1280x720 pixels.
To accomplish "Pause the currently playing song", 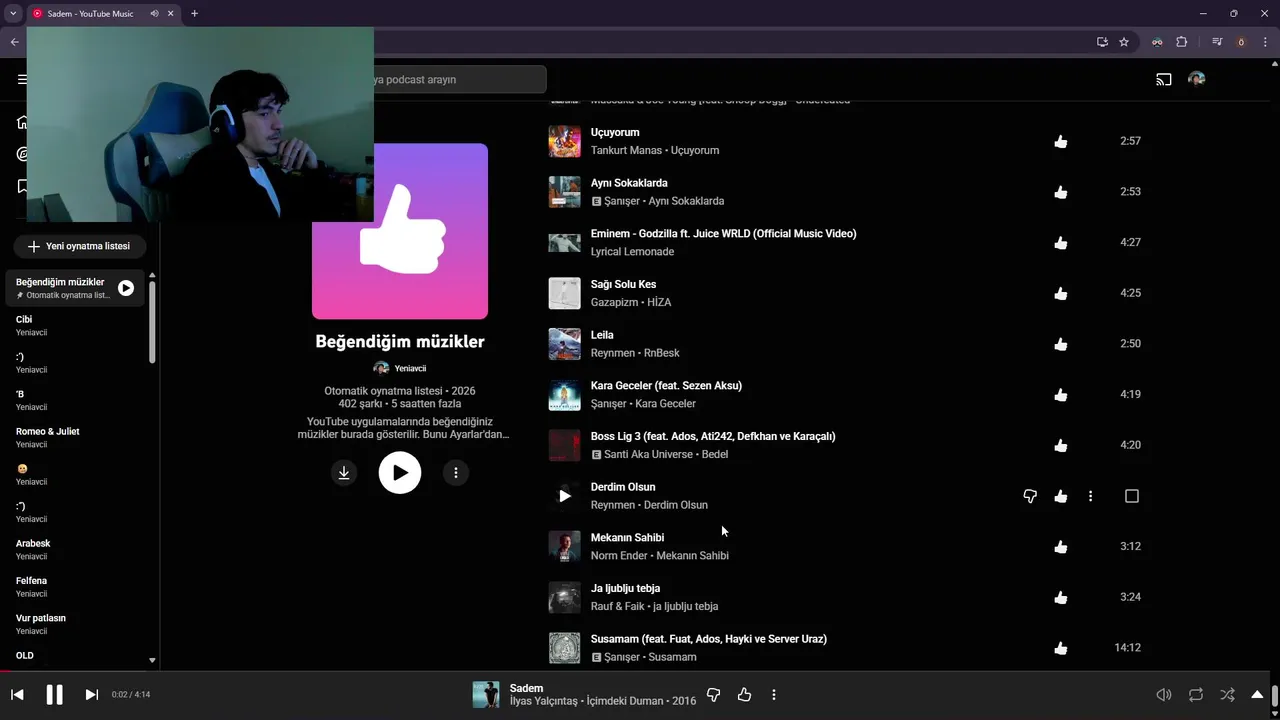I will click(54, 694).
